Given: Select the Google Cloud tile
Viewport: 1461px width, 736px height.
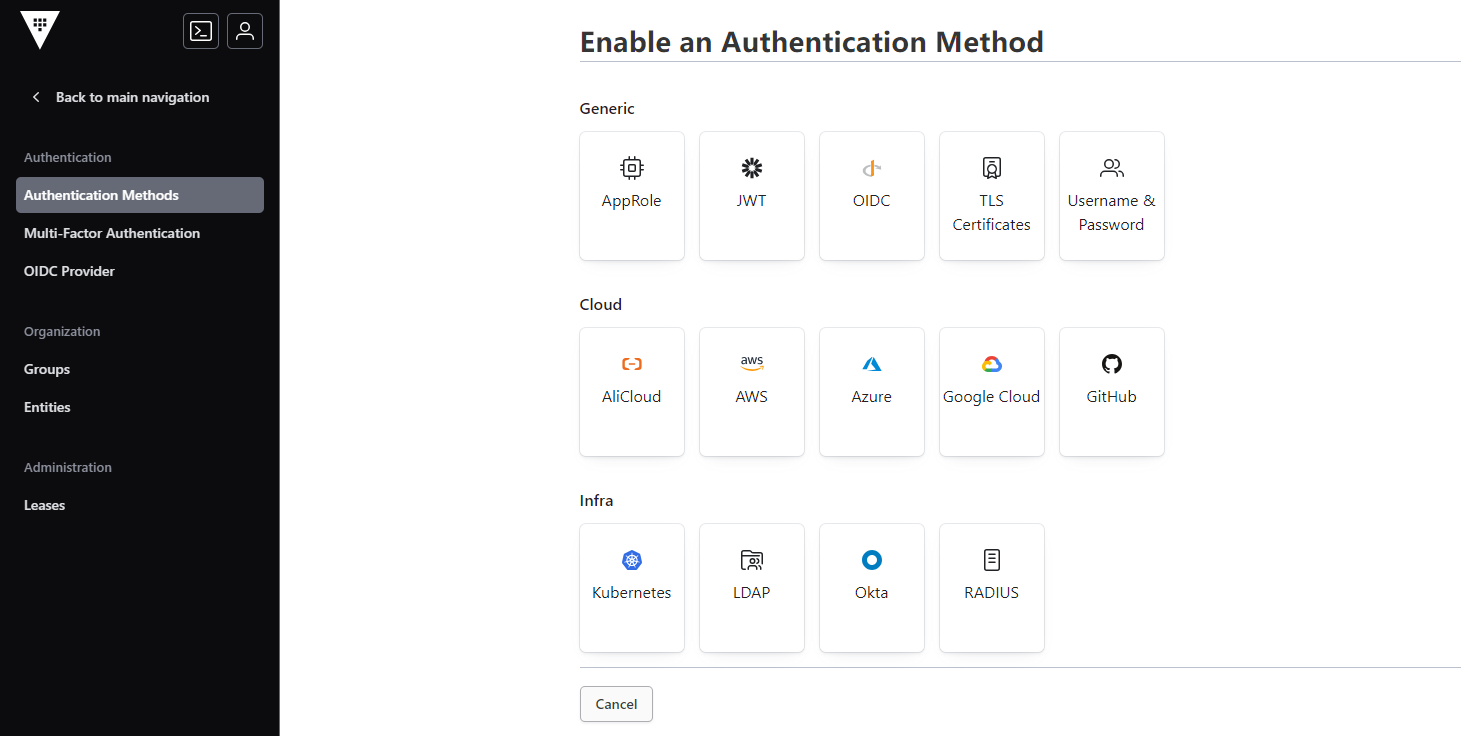Looking at the screenshot, I should click(992, 392).
